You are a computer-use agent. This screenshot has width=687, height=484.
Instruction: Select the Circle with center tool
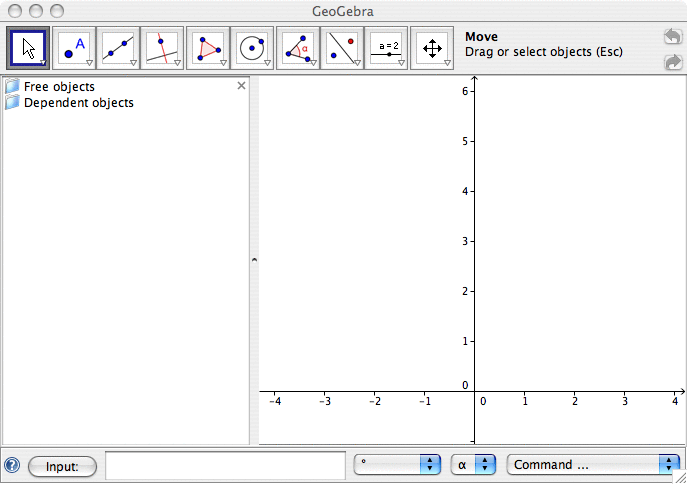253,47
